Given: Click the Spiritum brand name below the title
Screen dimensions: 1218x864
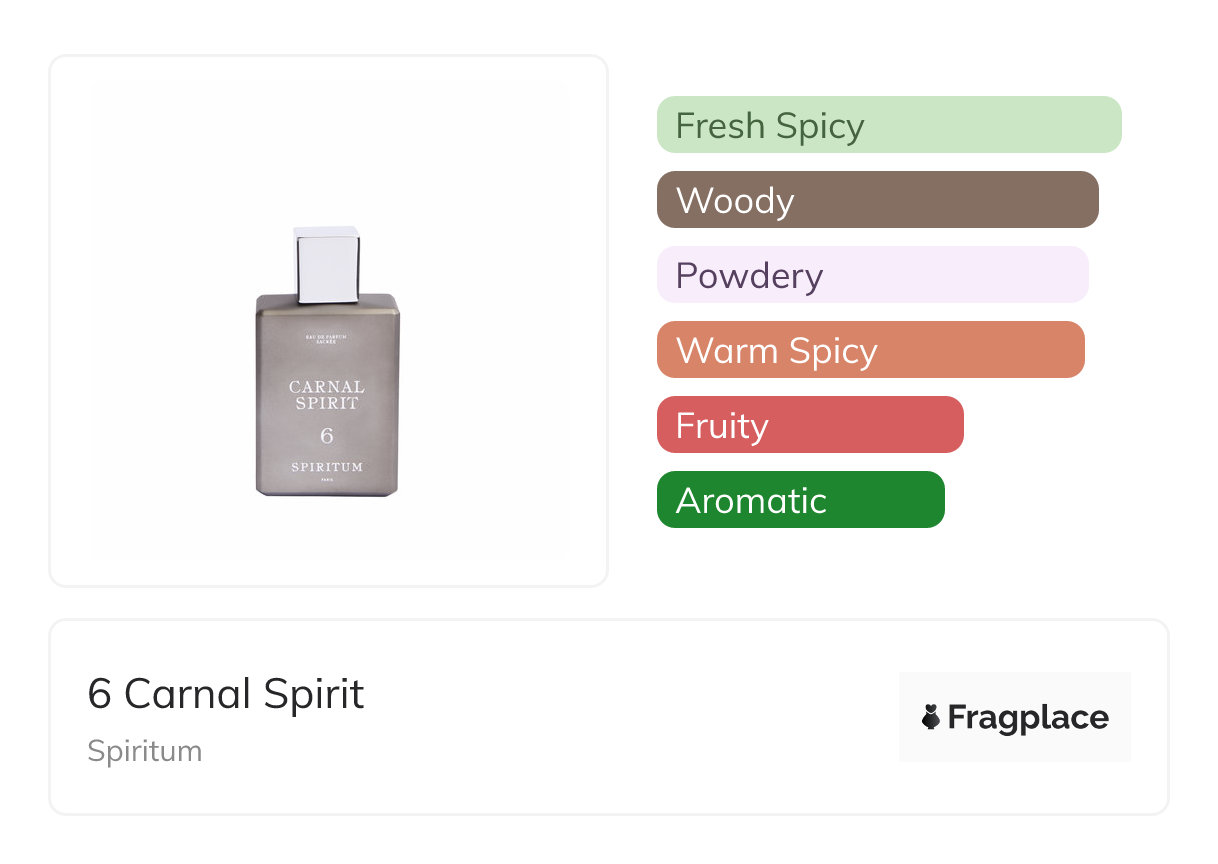Looking at the screenshot, I should coord(145,751).
